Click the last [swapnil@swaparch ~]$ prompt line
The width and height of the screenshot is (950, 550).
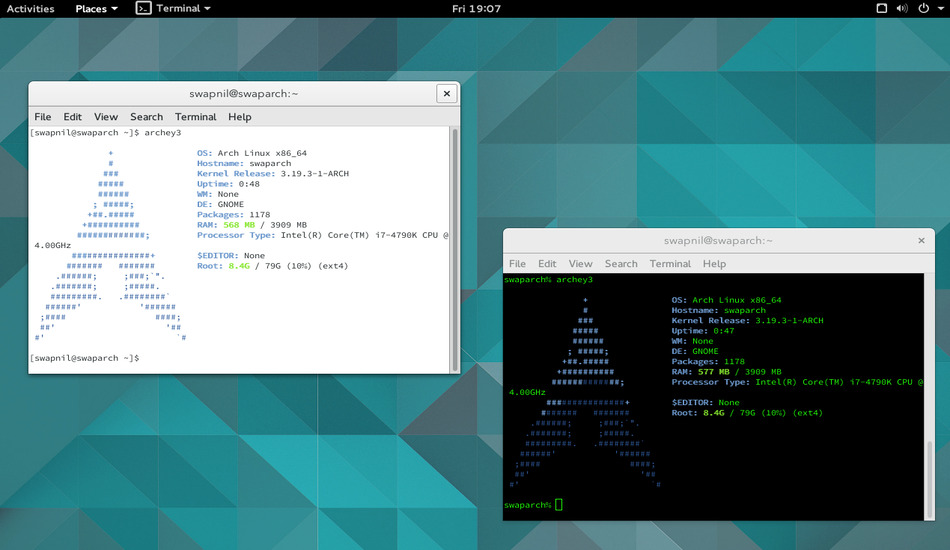point(85,358)
